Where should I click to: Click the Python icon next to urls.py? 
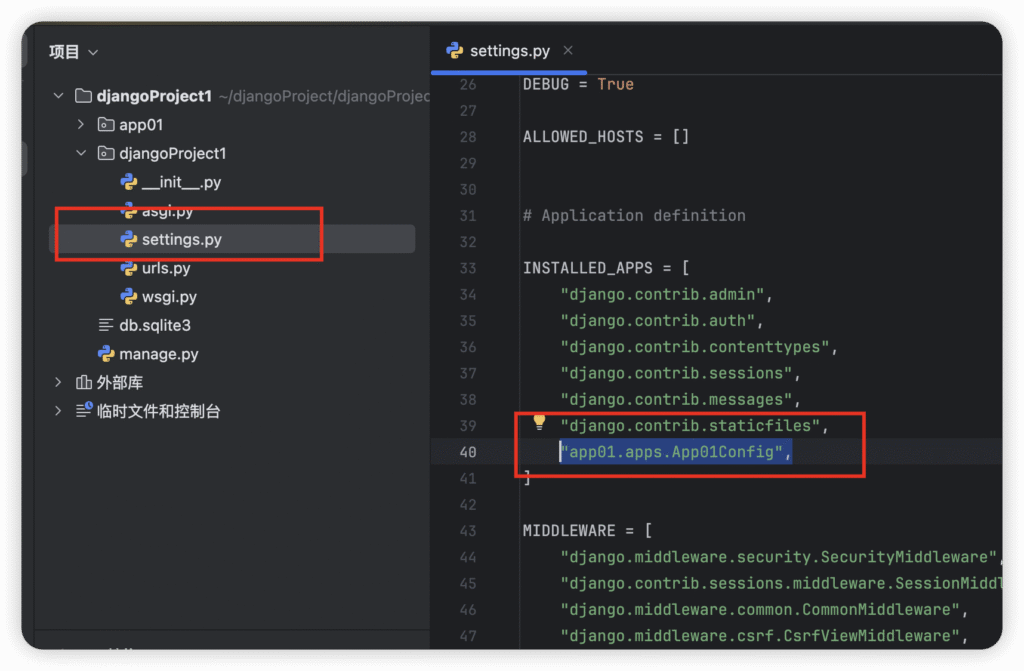(128, 268)
